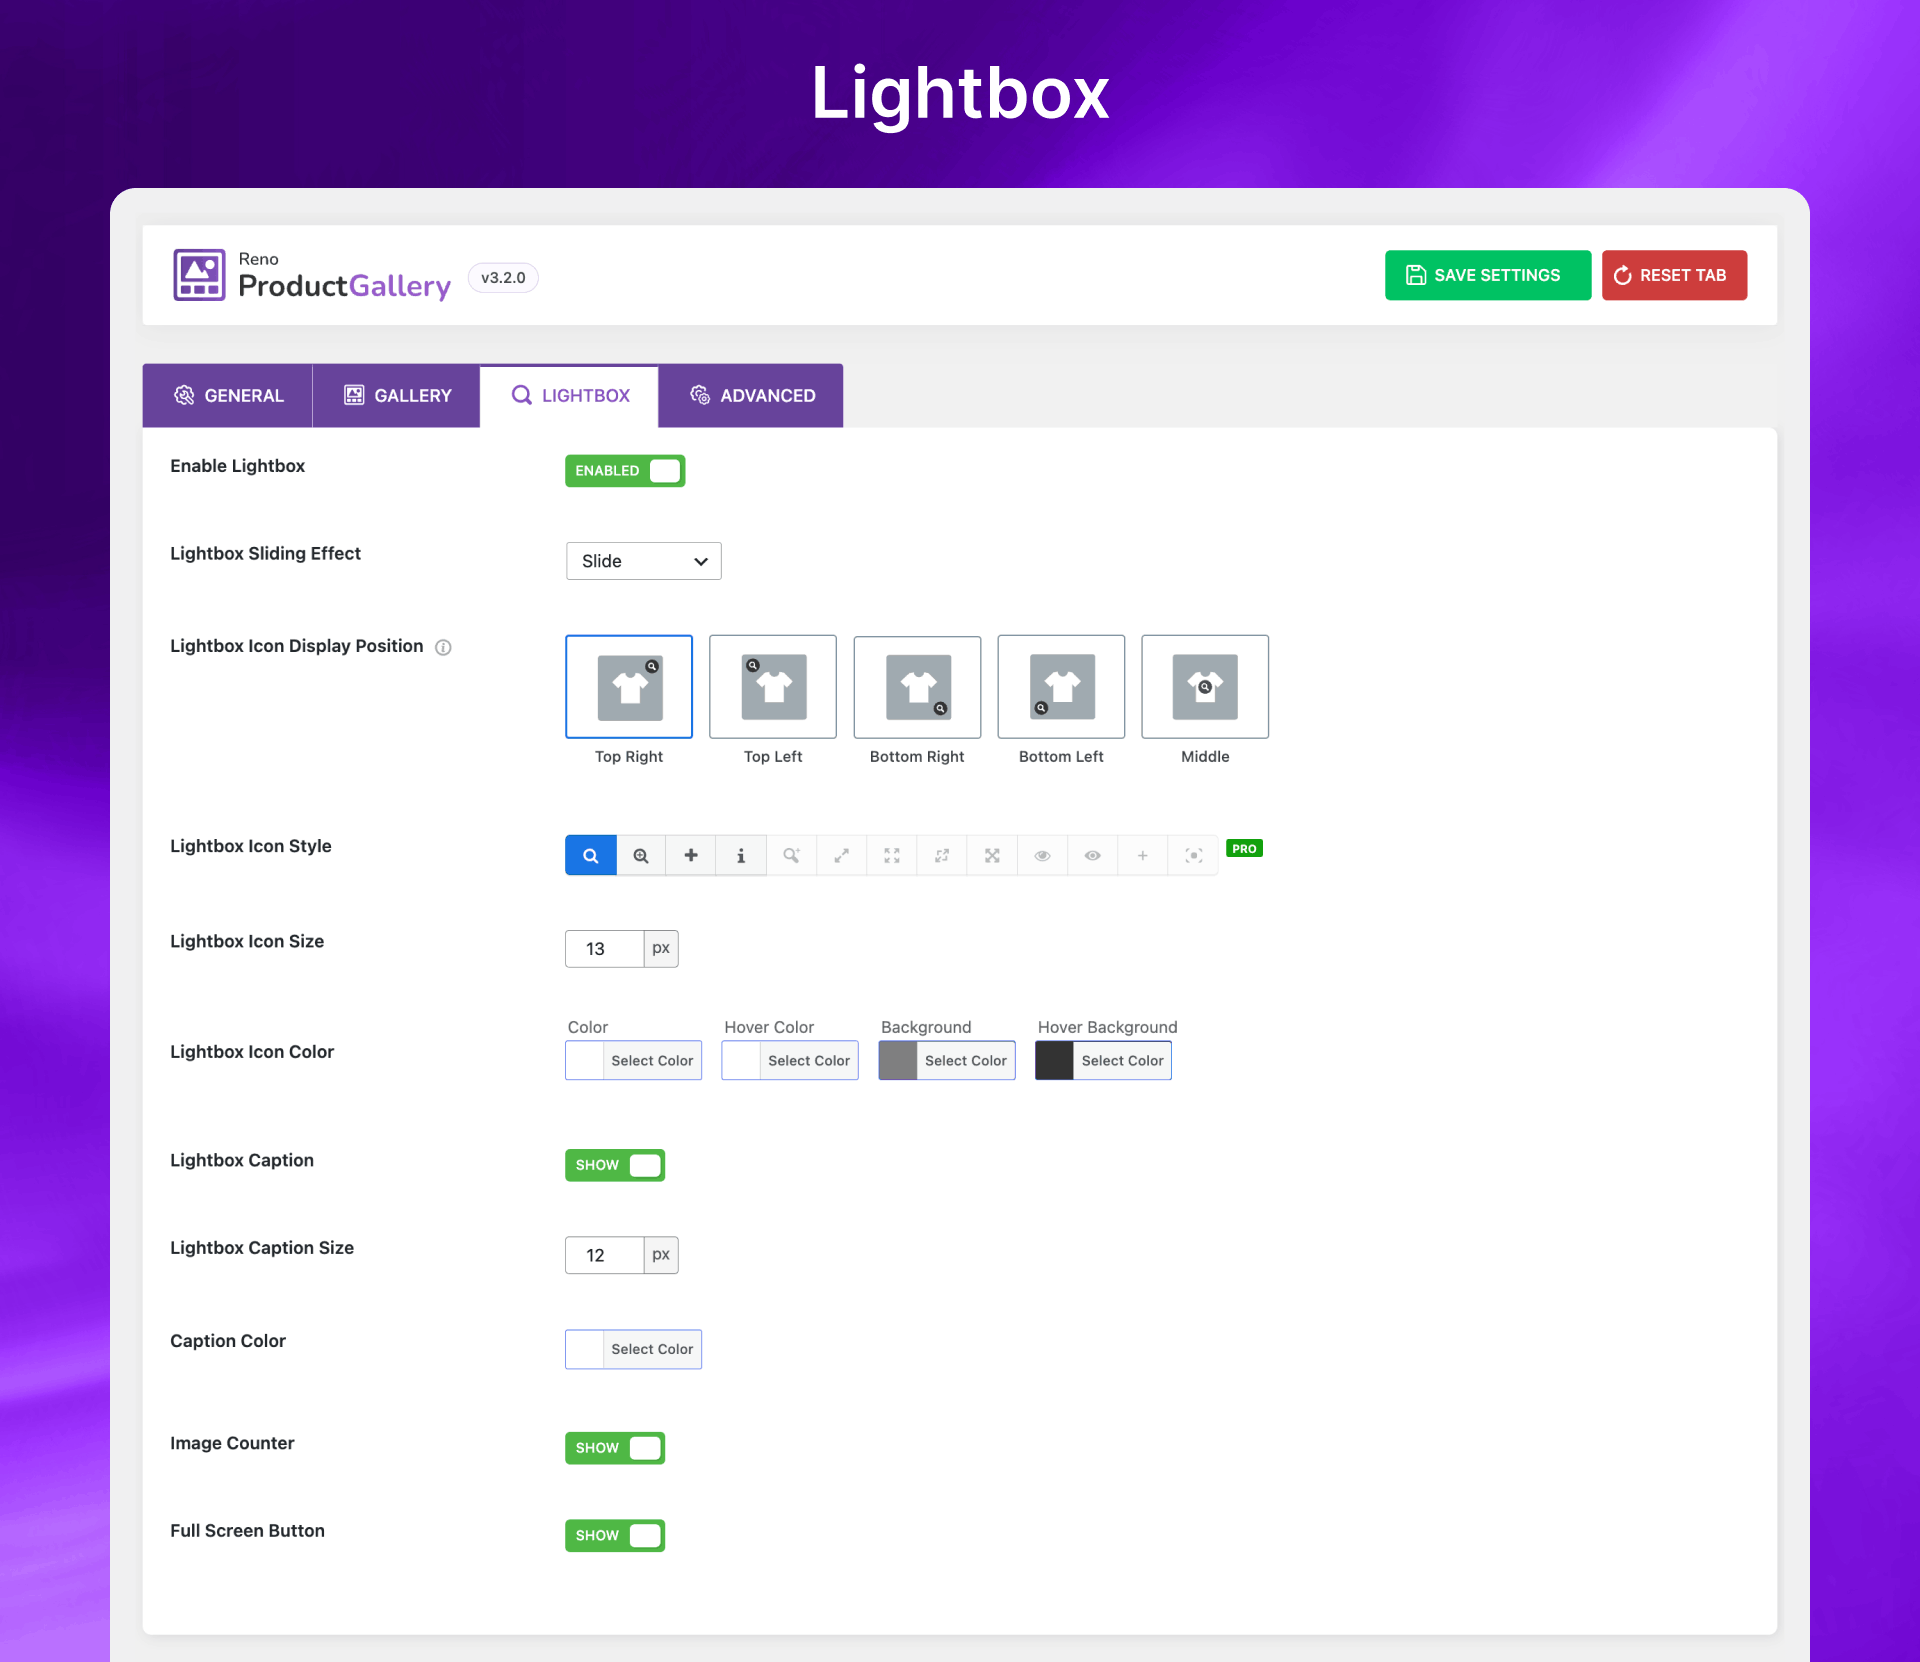Image resolution: width=1920 pixels, height=1662 pixels.
Task: Click the Save Settings button
Action: click(x=1488, y=275)
